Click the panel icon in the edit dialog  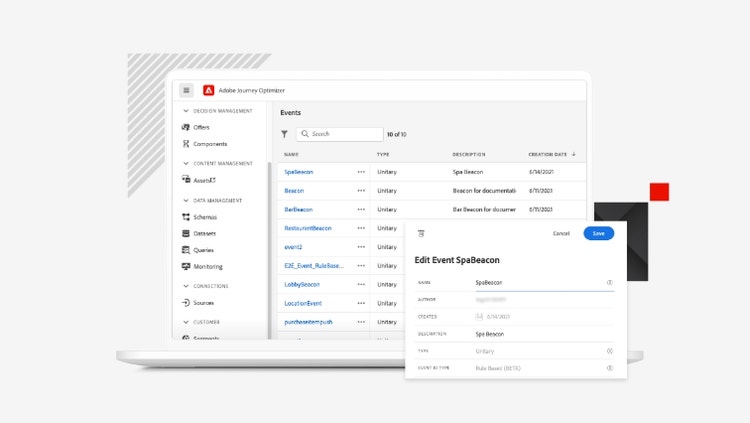coord(421,233)
